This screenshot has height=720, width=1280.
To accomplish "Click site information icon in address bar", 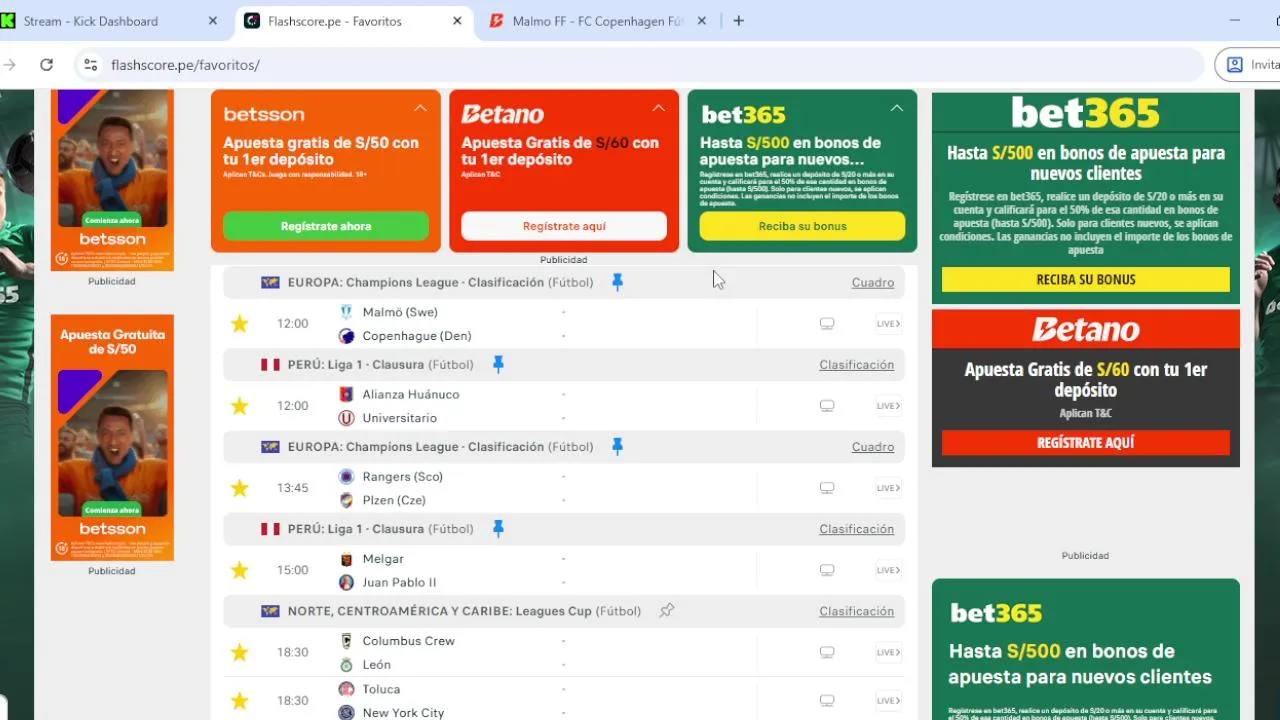I will pyautogui.click(x=90, y=65).
